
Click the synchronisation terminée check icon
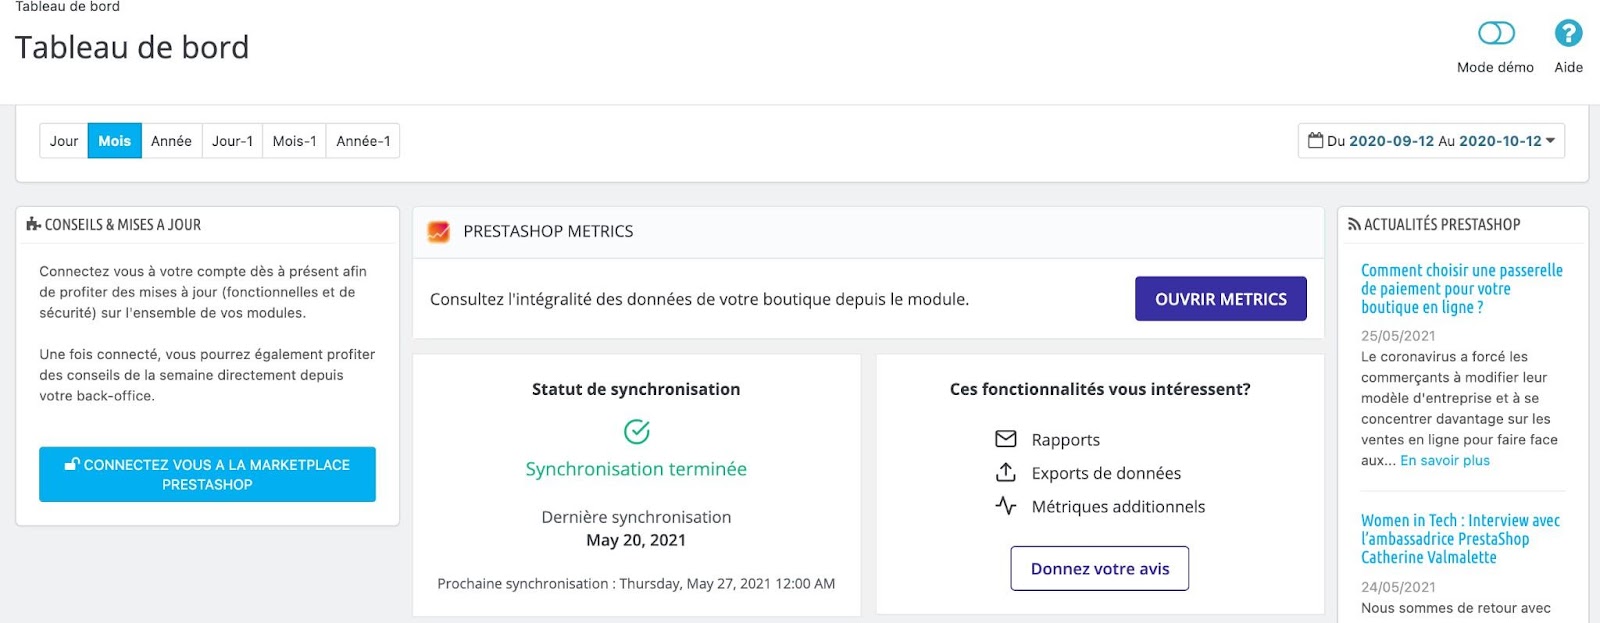(x=637, y=431)
